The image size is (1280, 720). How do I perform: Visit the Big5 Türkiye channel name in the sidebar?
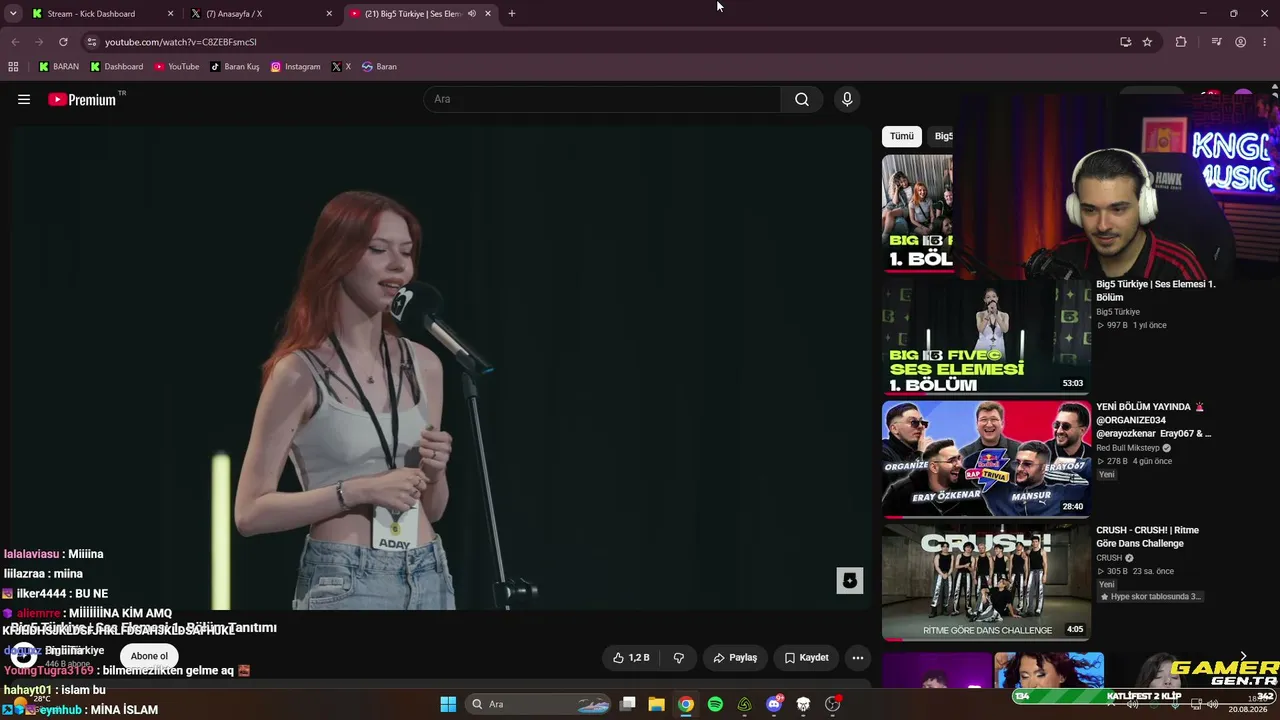1118,312
